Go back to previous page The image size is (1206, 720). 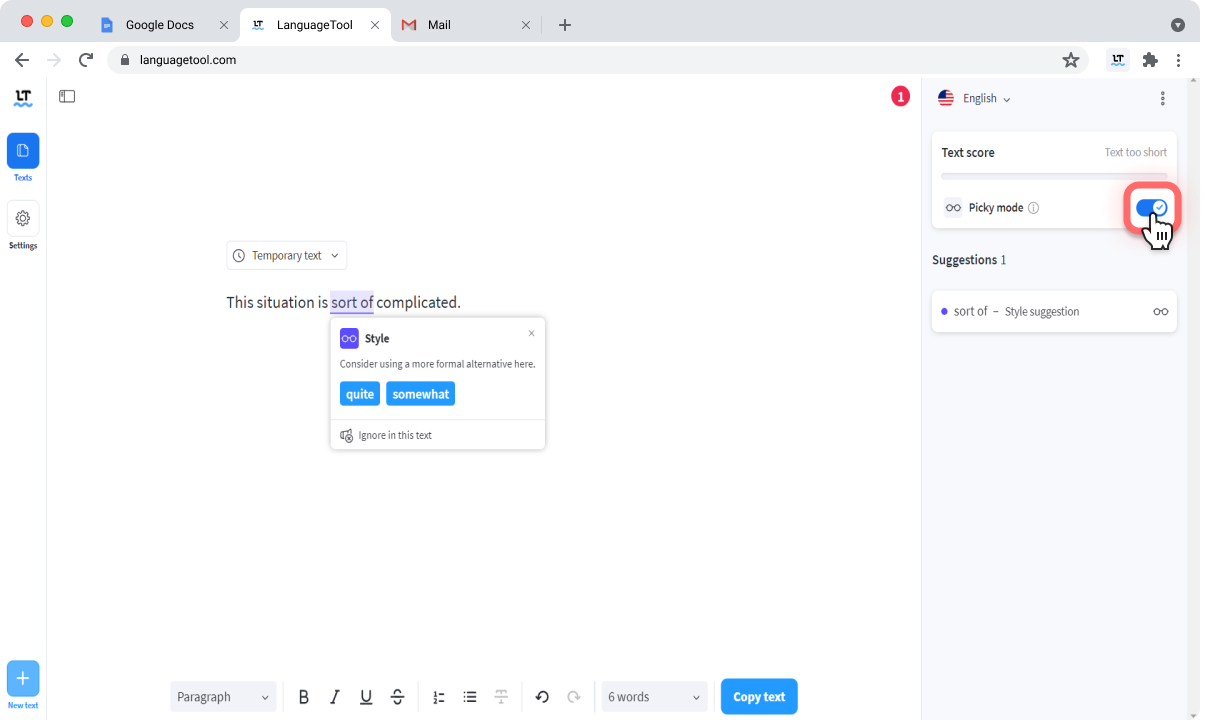(22, 60)
